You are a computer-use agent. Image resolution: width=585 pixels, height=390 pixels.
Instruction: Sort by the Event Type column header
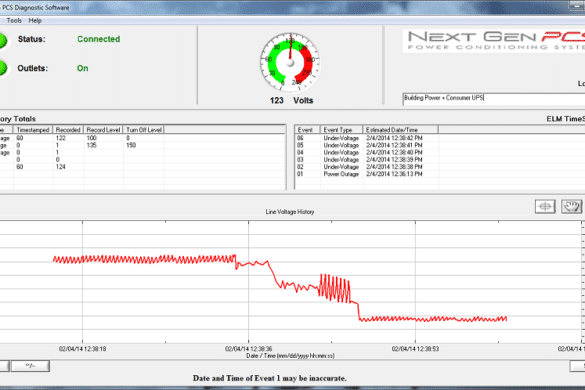point(341,130)
